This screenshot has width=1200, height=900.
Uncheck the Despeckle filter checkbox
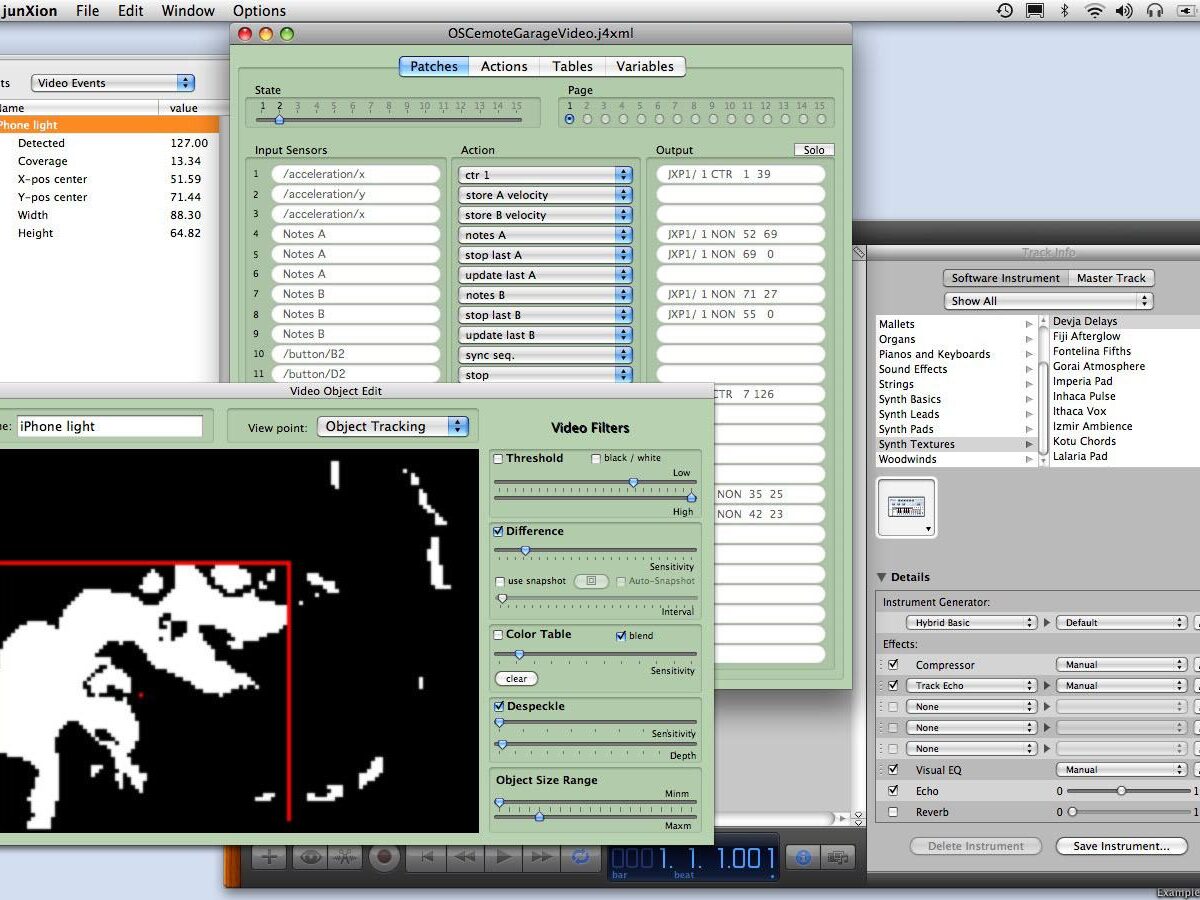click(499, 706)
